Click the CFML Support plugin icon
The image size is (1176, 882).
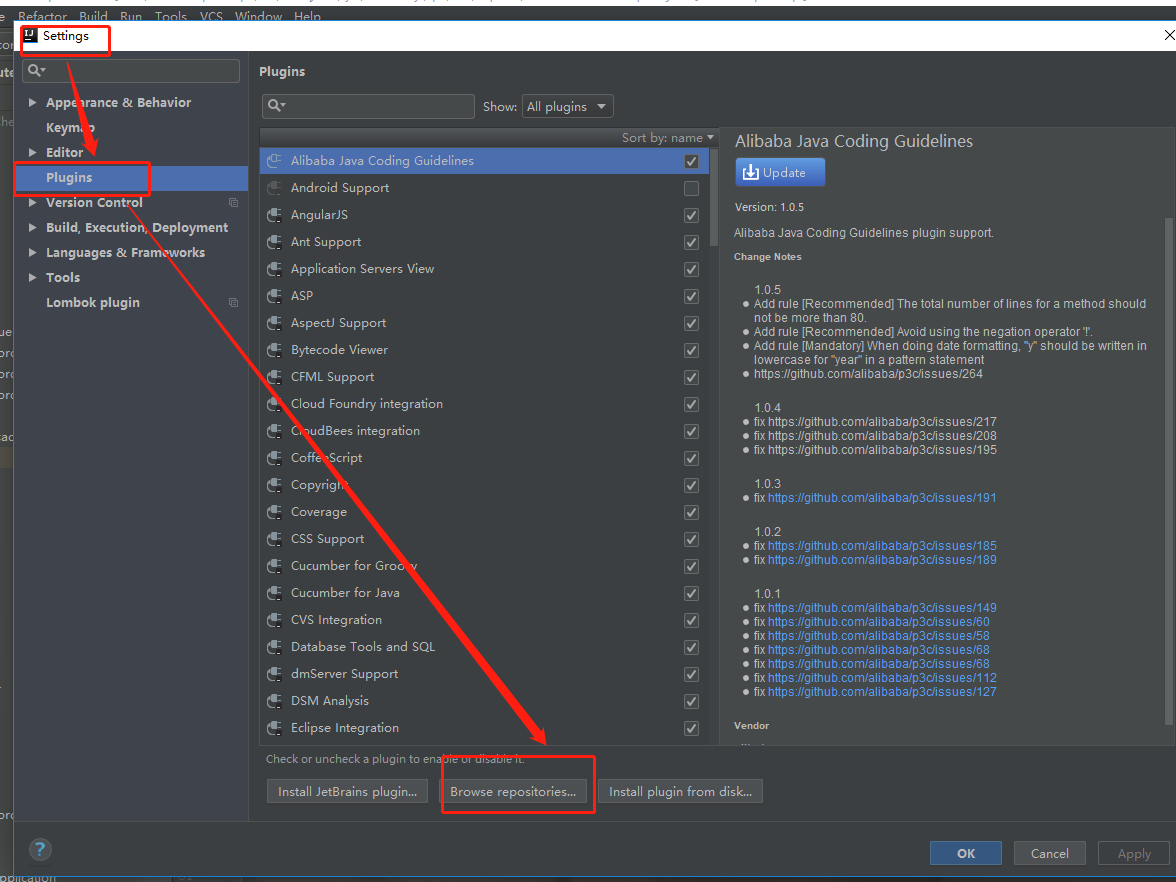point(274,376)
